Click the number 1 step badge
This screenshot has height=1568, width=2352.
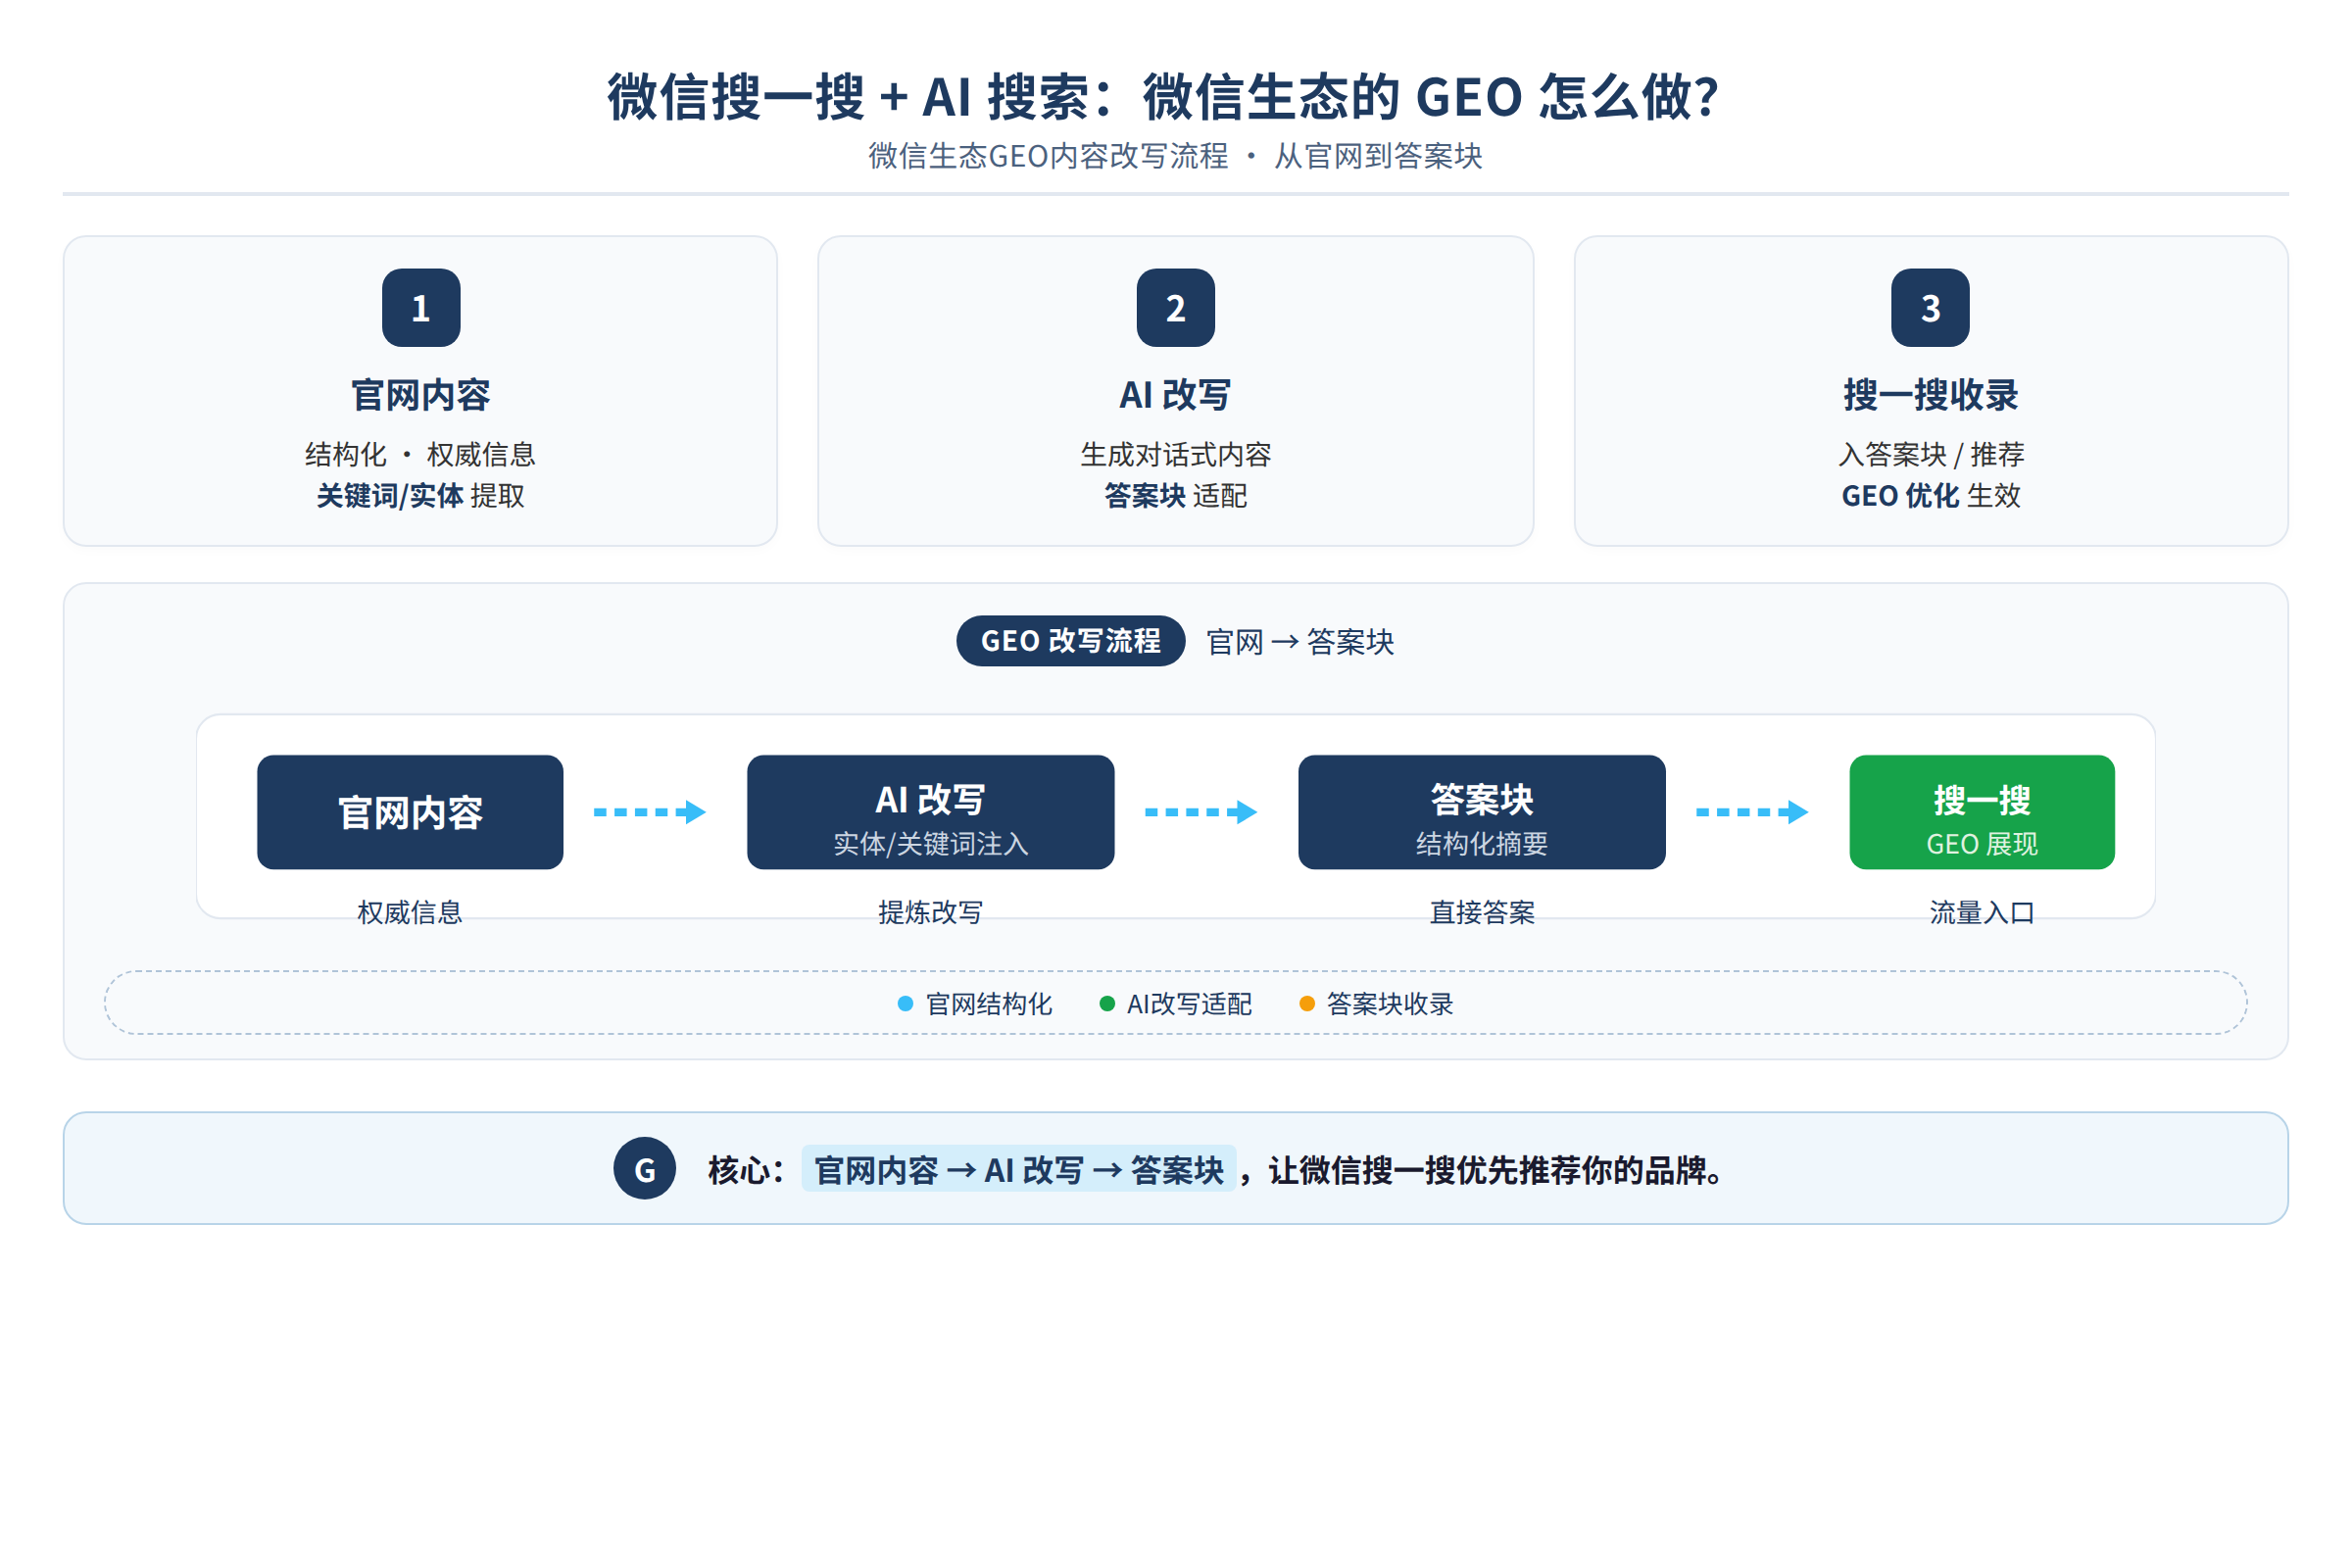point(421,308)
